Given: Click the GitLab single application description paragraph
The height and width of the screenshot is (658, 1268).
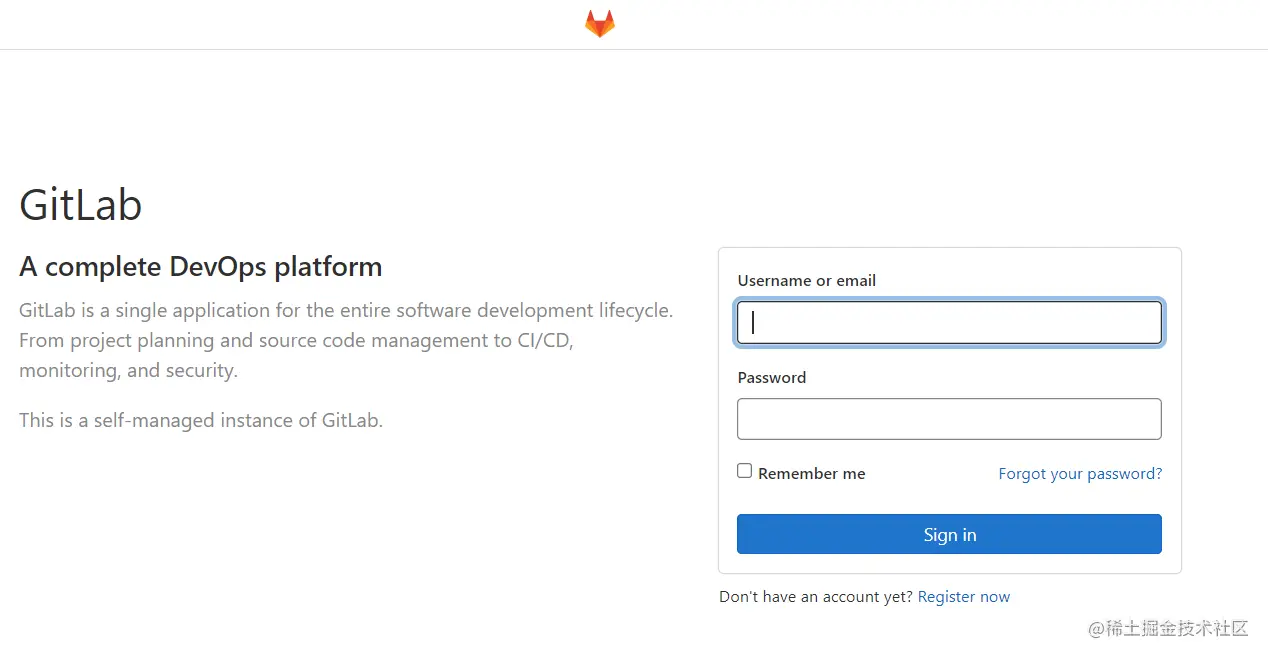Looking at the screenshot, I should 346,340.
